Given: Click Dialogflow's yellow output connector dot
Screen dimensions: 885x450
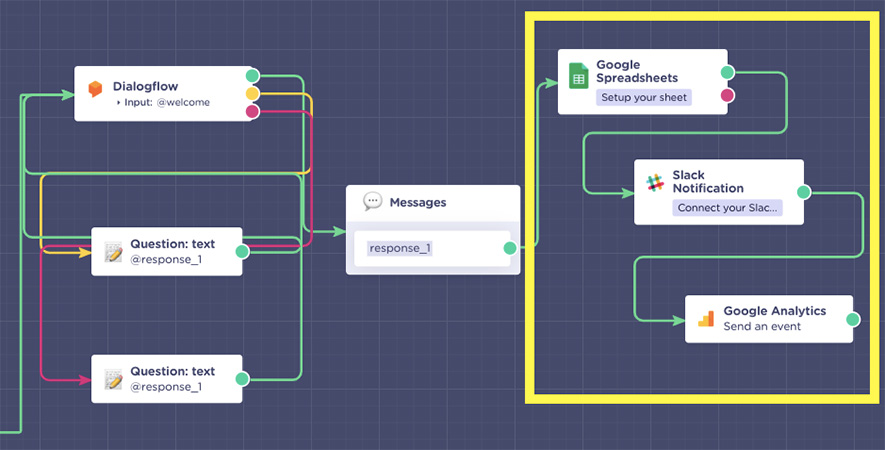Looking at the screenshot, I should click(x=252, y=94).
